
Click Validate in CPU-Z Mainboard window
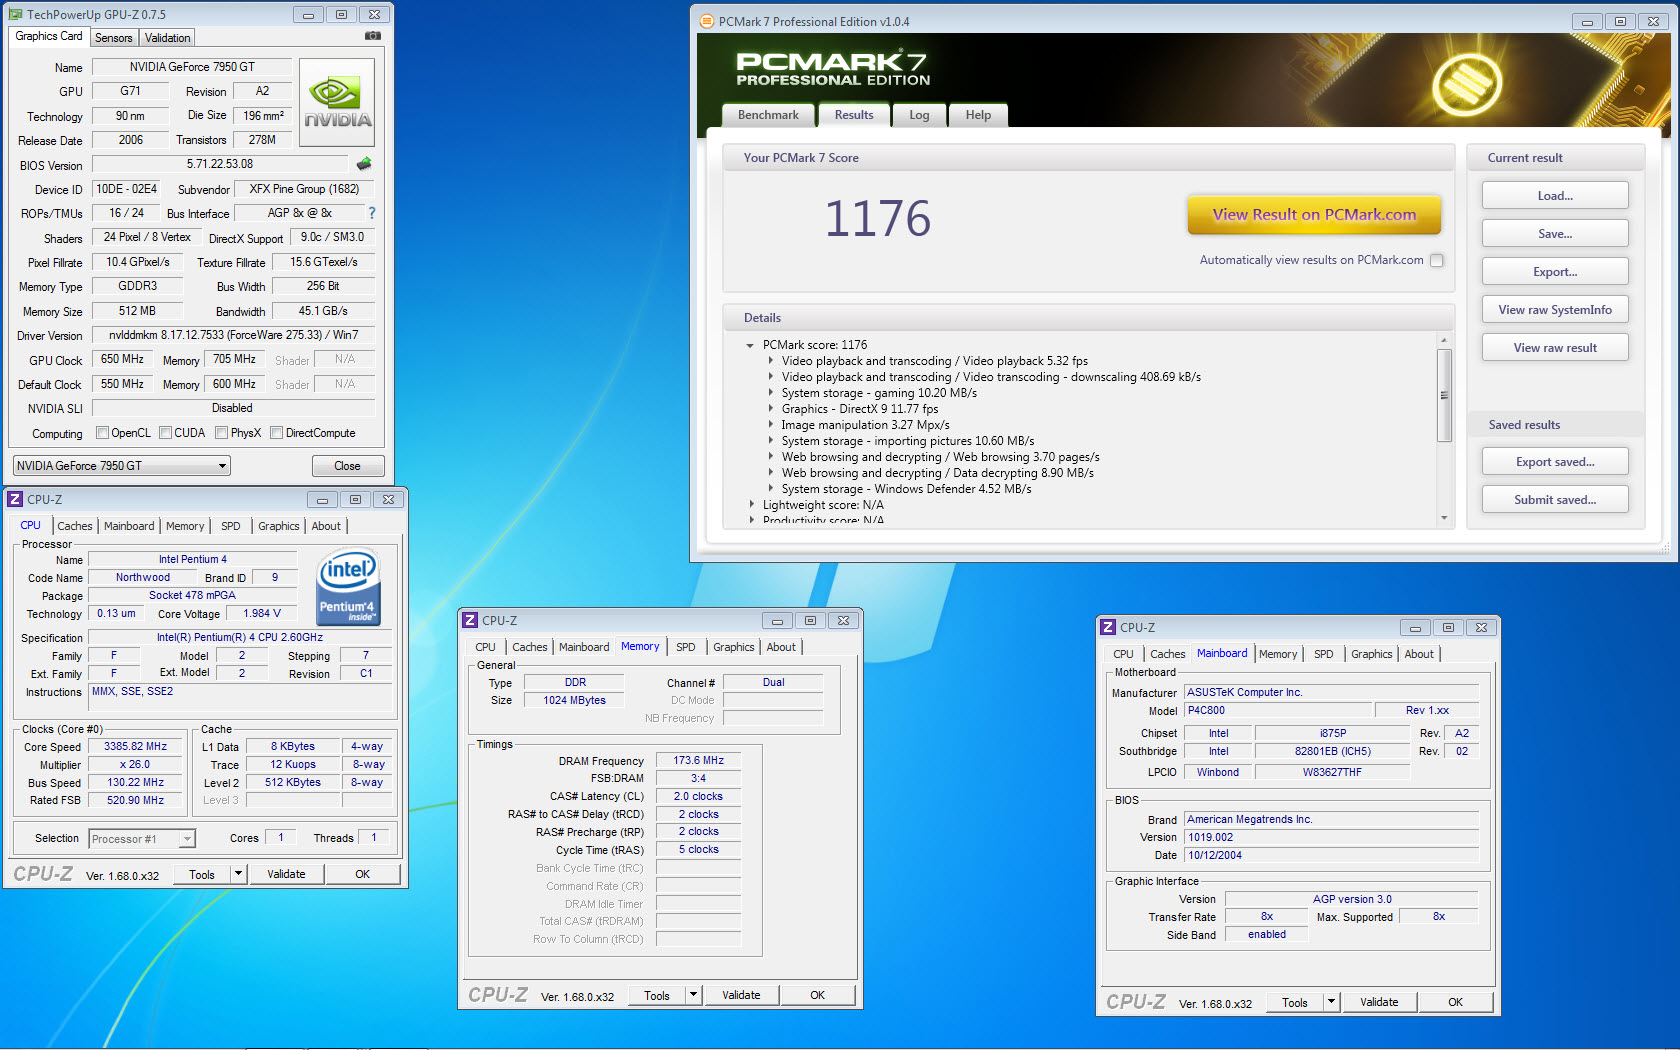coord(1379,1002)
